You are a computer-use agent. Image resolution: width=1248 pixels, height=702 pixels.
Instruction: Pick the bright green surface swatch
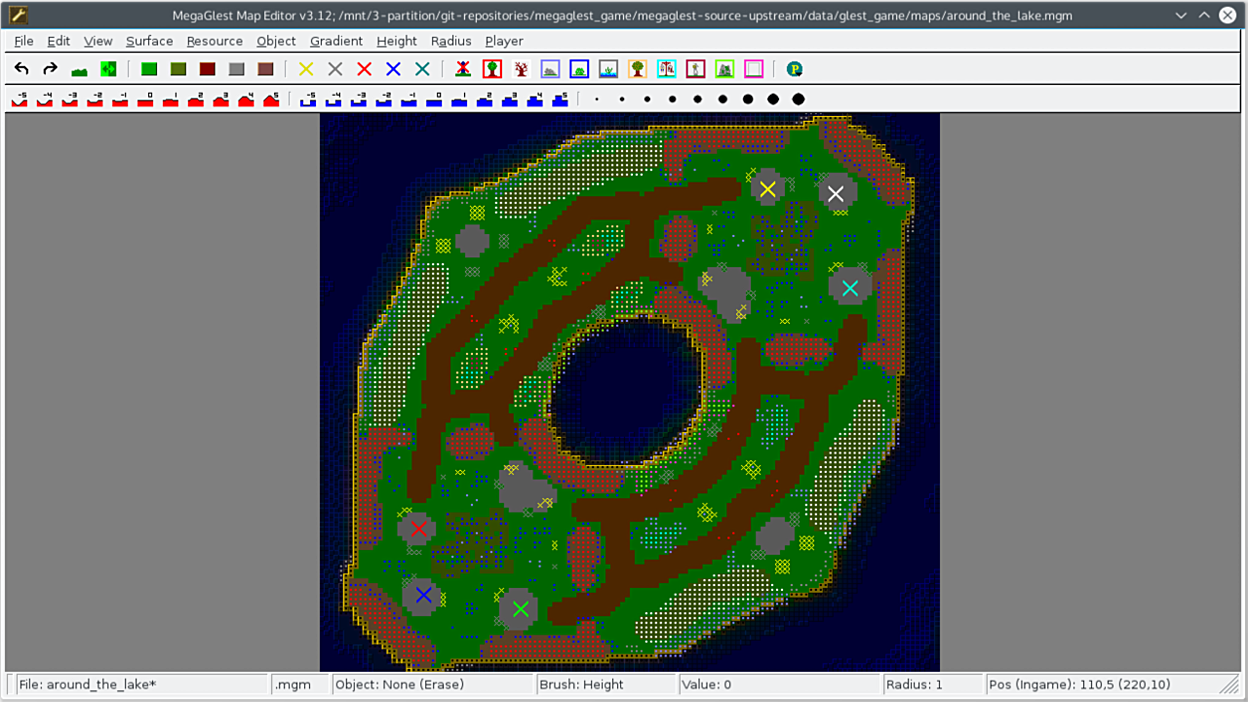[x=149, y=69]
